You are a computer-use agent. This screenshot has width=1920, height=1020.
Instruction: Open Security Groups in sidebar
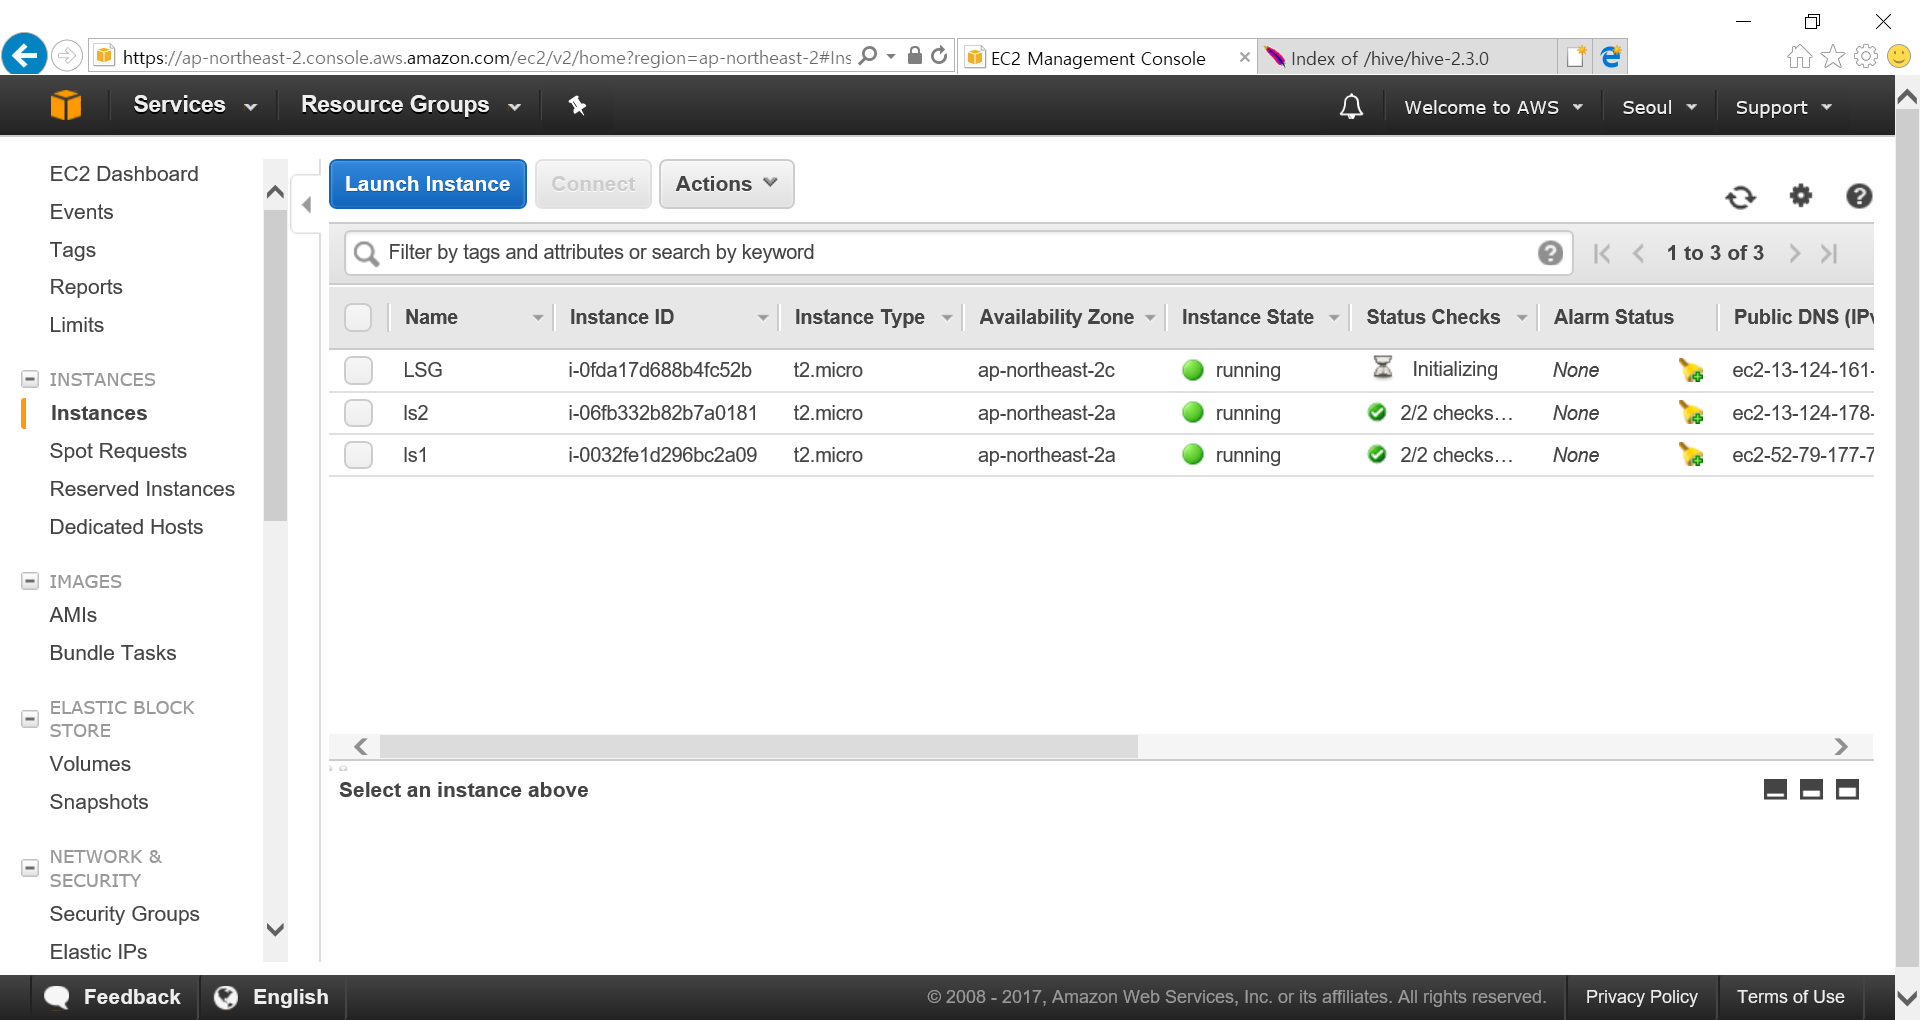click(124, 914)
